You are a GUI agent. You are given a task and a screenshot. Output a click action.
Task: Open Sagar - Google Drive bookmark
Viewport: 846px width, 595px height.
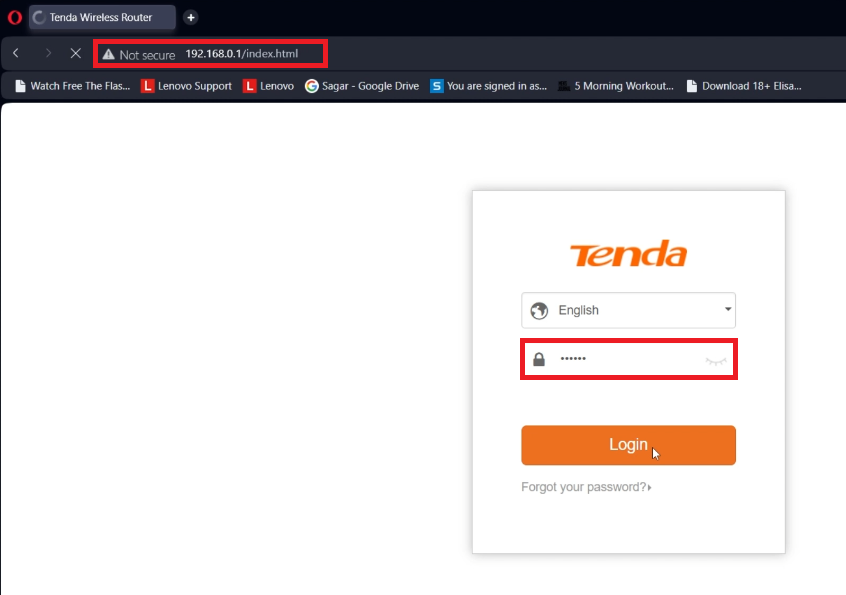362,86
